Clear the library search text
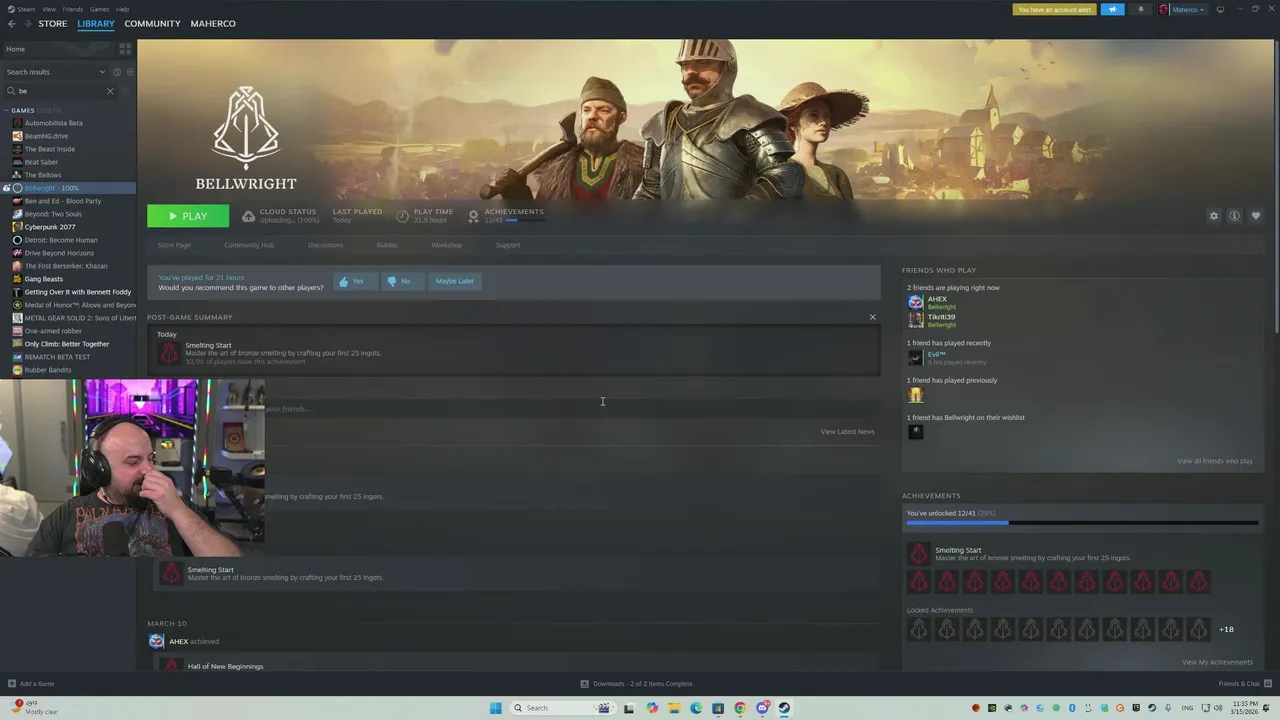1280x720 pixels. [x=110, y=91]
